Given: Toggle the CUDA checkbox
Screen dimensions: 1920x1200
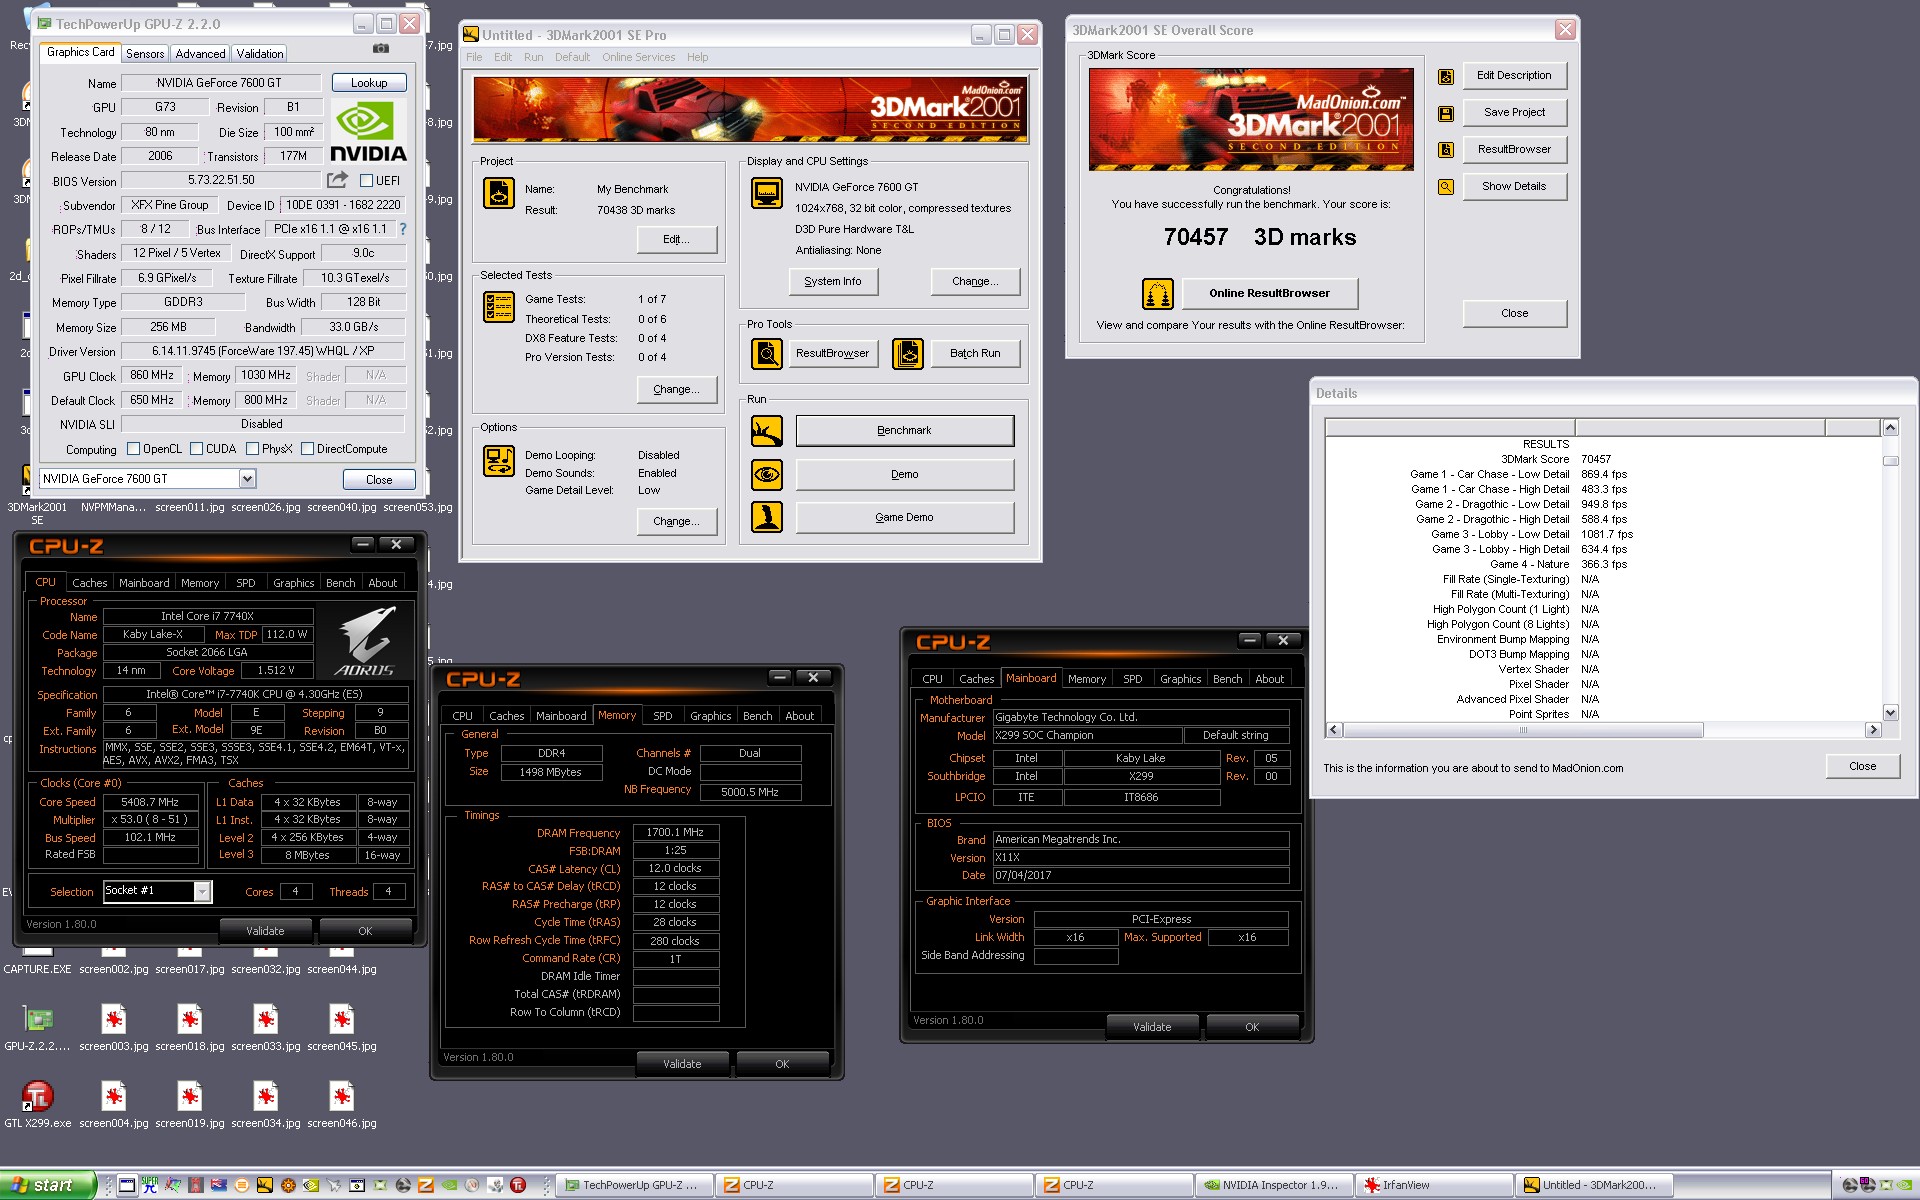Looking at the screenshot, I should pos(196,449).
